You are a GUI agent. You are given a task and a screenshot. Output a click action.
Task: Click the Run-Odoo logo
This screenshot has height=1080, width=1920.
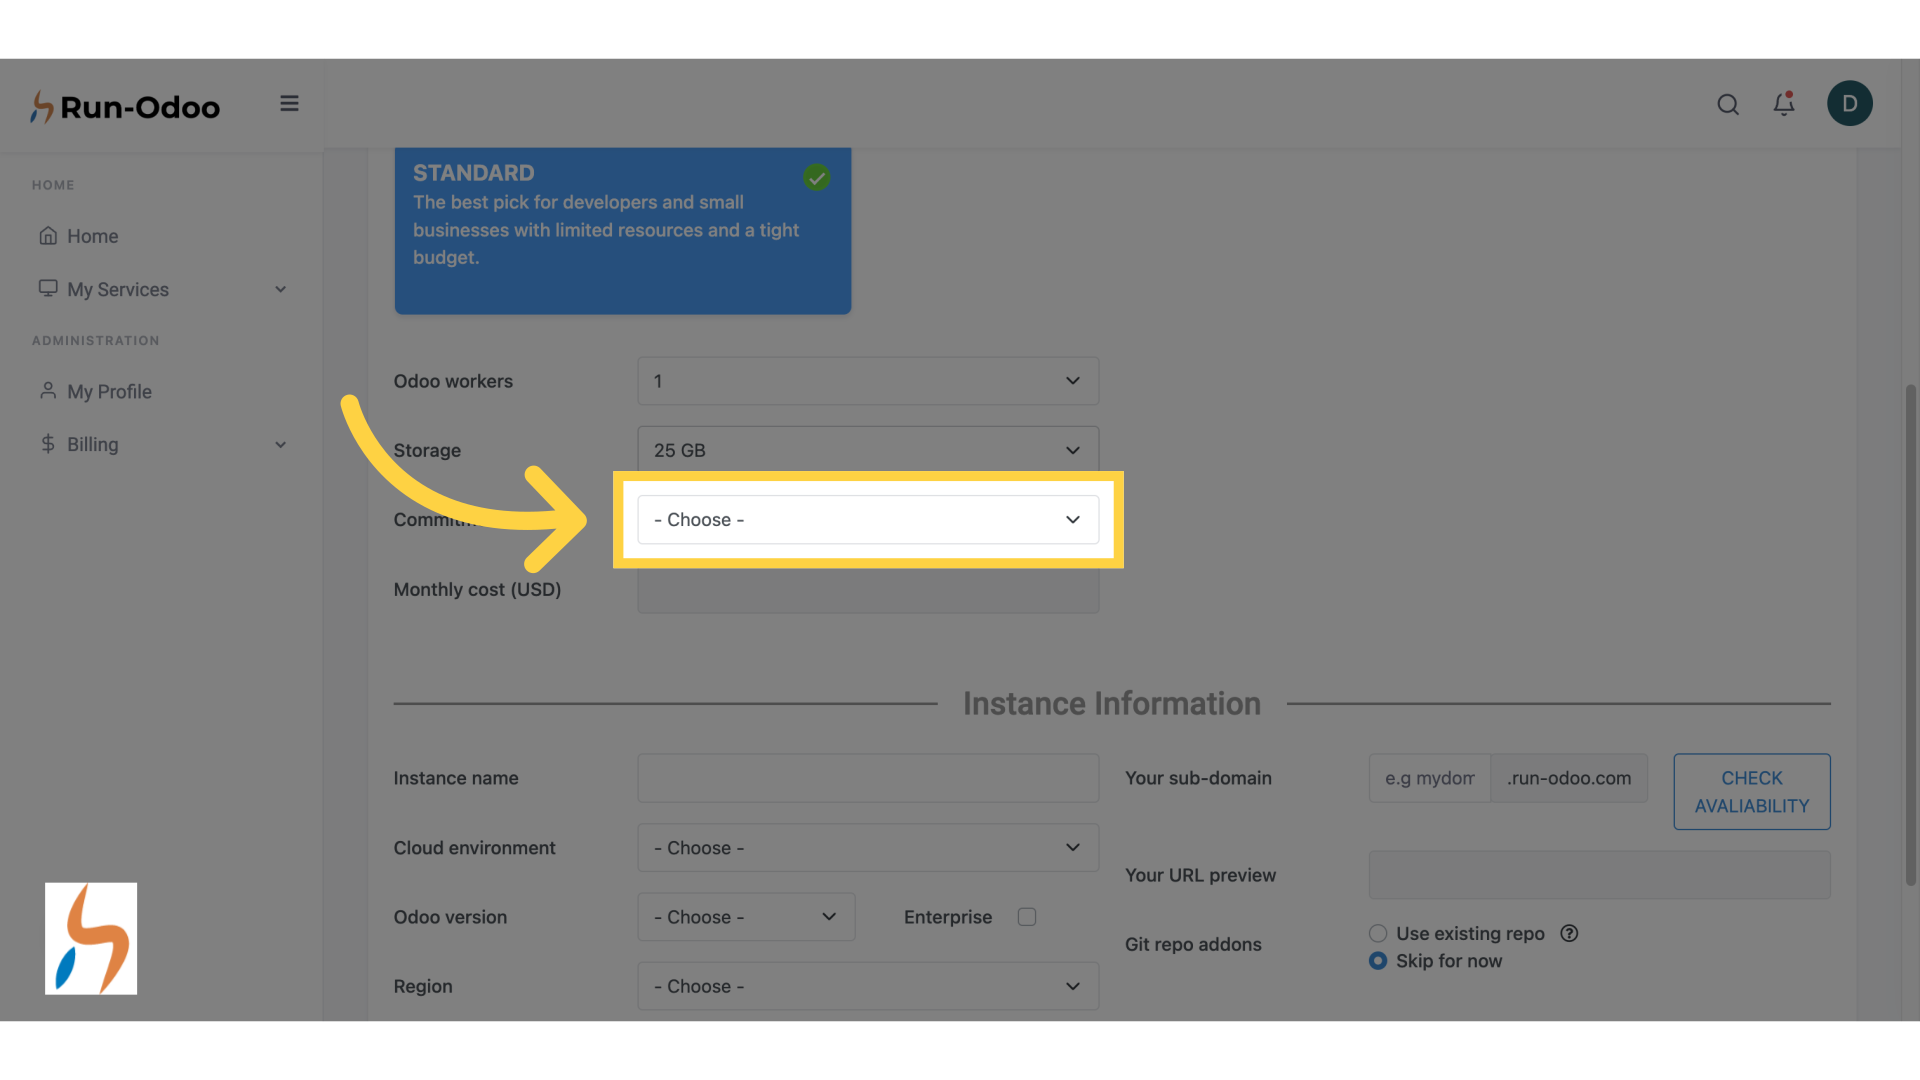point(125,107)
